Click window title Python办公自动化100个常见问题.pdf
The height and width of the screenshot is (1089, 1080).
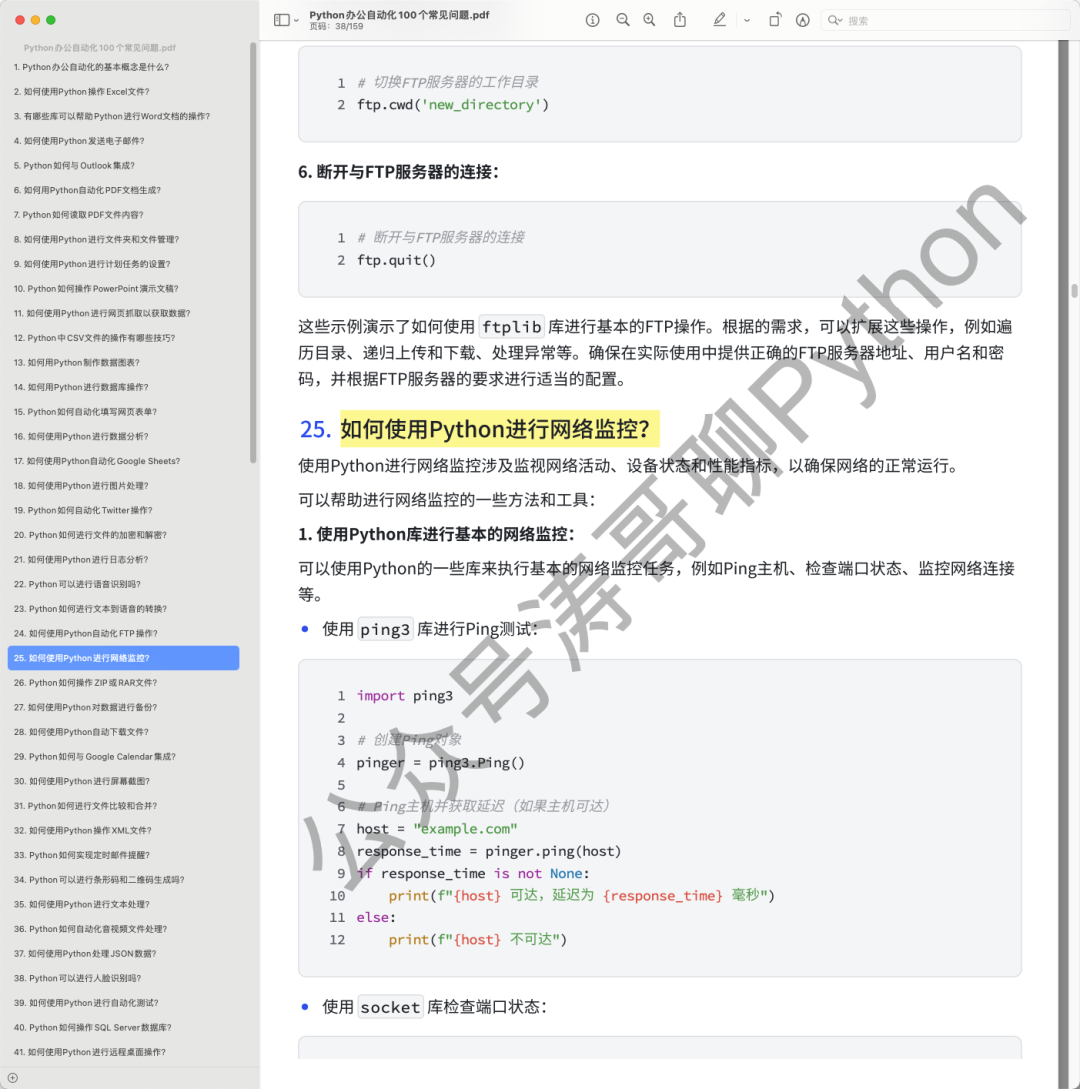point(399,15)
